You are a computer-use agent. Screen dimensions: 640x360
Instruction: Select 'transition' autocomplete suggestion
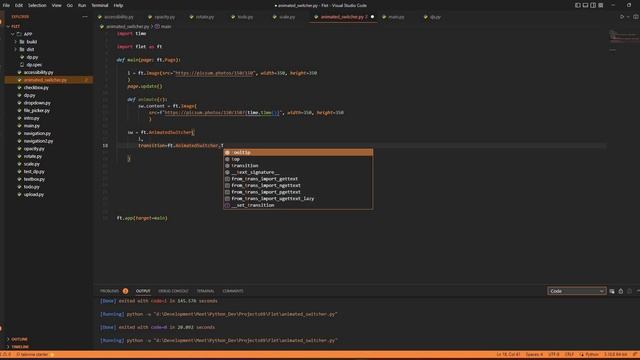pyautogui.click(x=298, y=166)
